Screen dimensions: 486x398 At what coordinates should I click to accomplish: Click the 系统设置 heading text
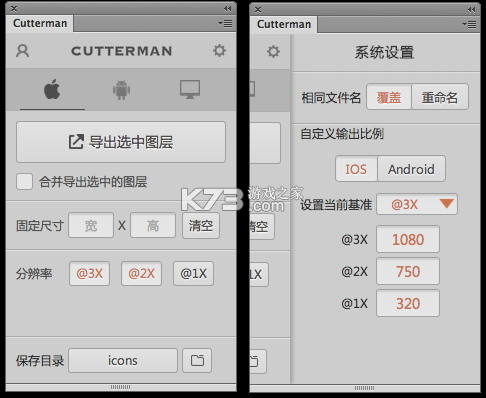(x=384, y=52)
